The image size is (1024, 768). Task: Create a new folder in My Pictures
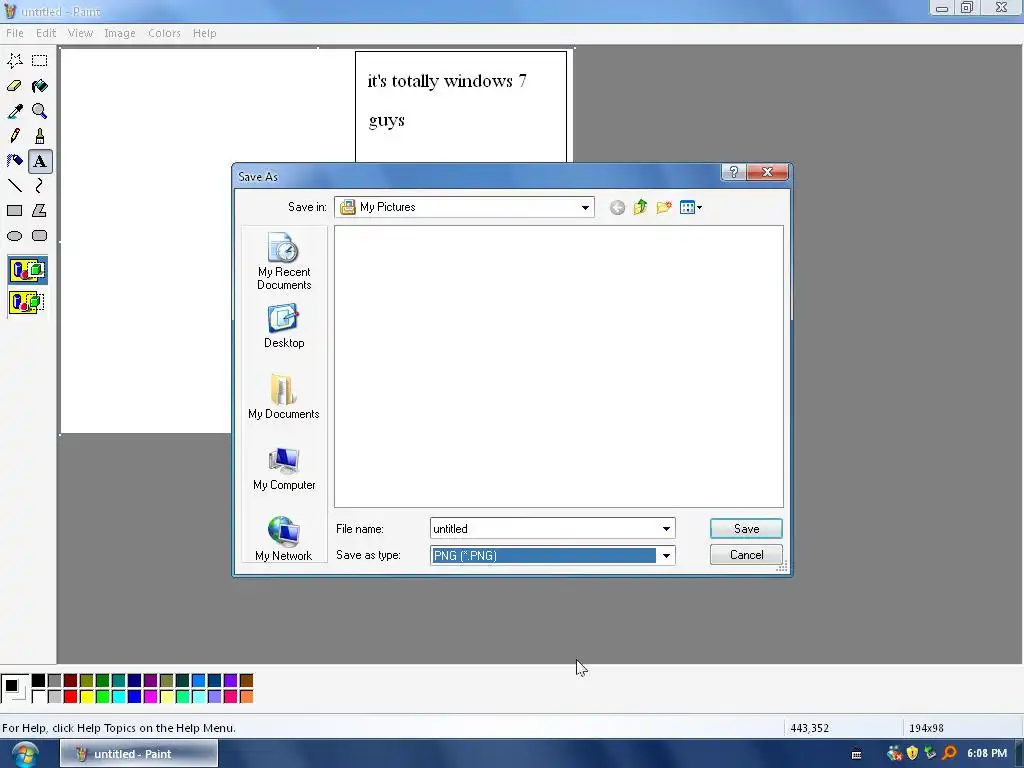click(664, 208)
